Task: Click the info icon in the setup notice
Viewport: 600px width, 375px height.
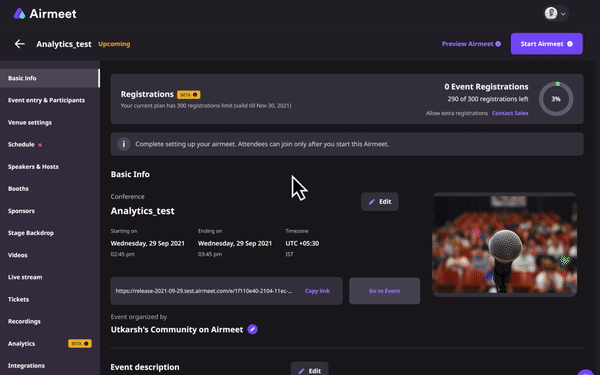Action: pyautogui.click(x=124, y=144)
